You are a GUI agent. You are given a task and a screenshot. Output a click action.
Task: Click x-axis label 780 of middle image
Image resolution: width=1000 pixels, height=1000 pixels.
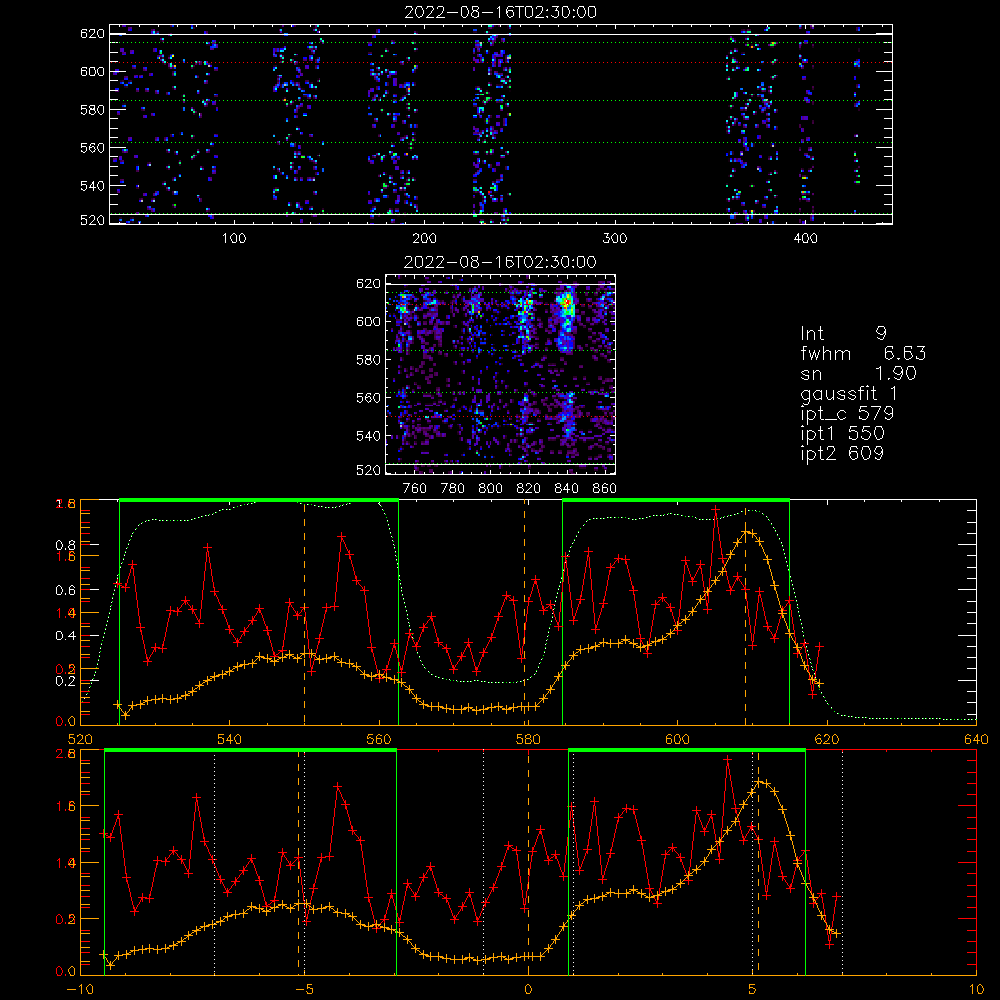(x=453, y=489)
